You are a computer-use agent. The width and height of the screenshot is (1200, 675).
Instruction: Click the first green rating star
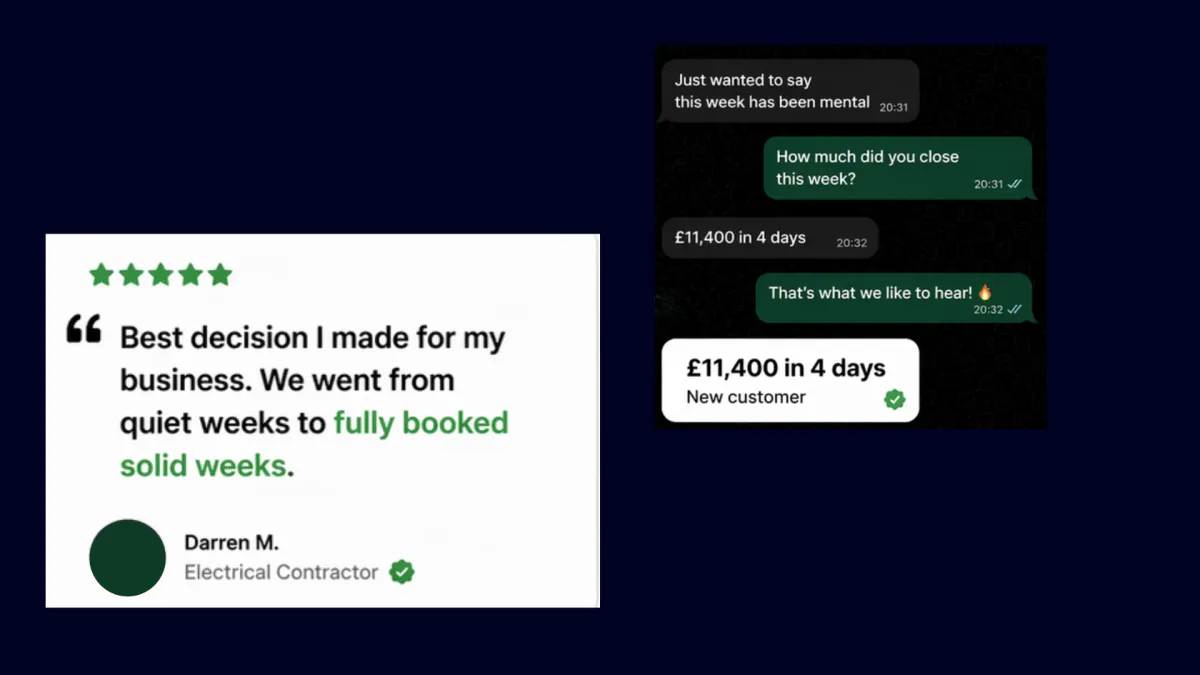101,275
